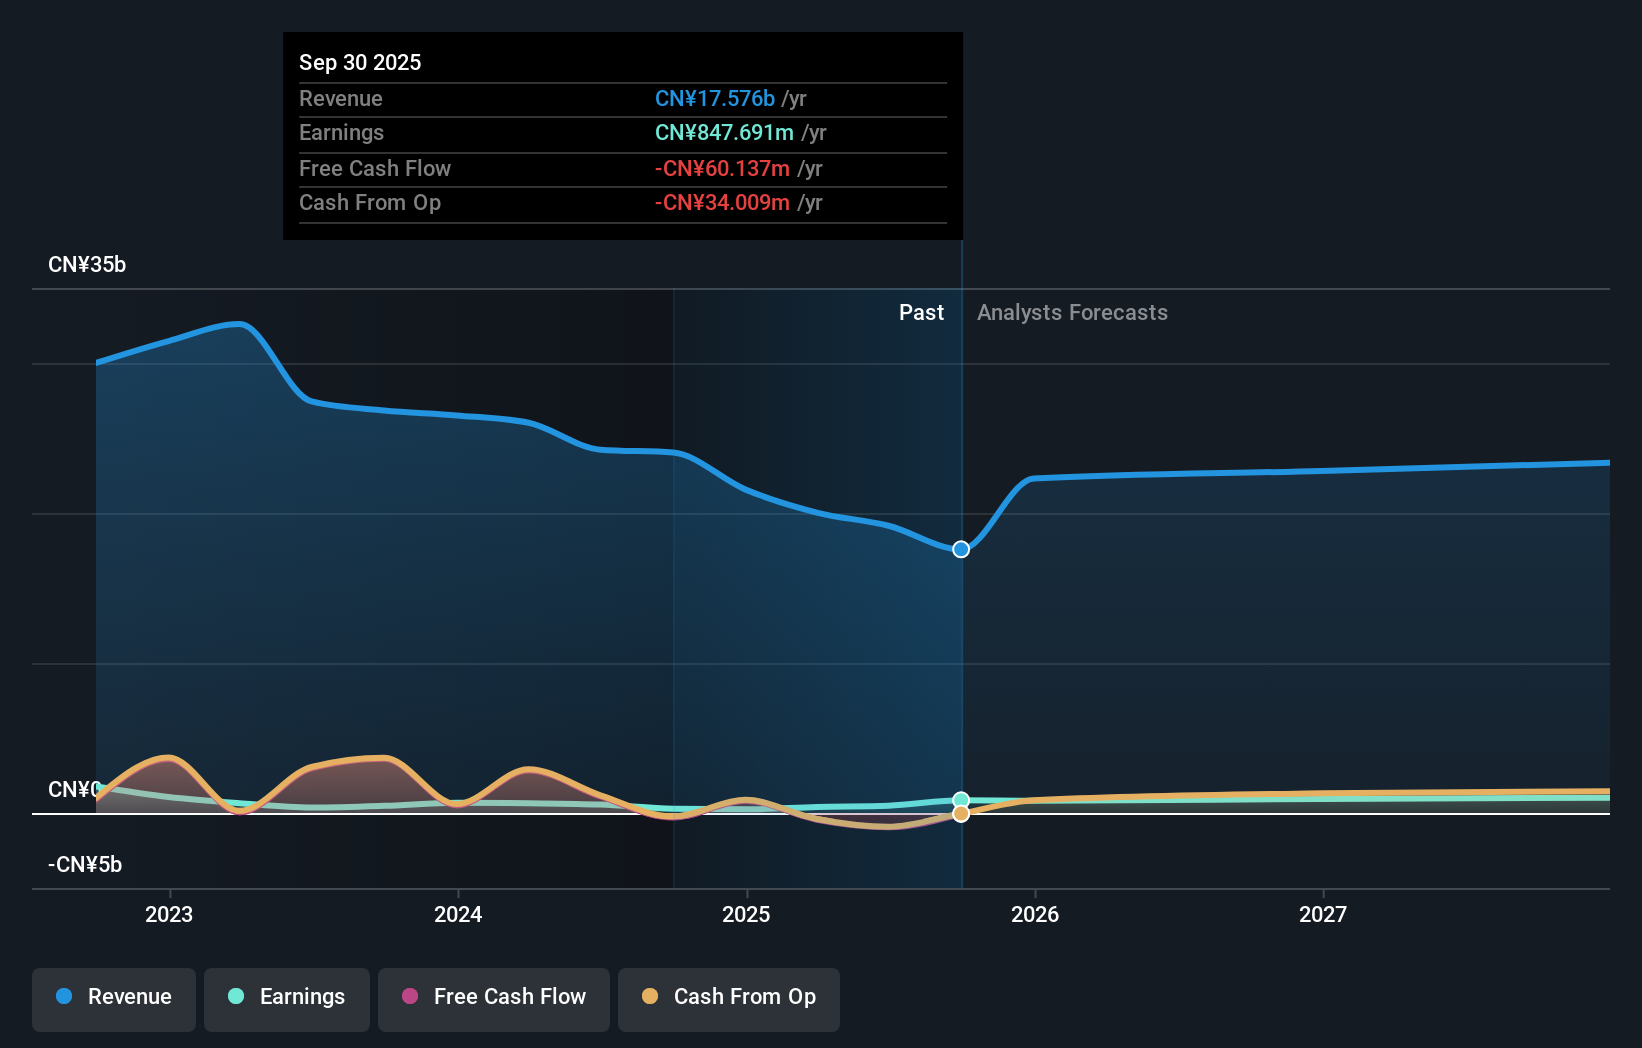1642x1048 pixels.
Task: Select the blue Revenue data point marker
Action: coord(961,549)
